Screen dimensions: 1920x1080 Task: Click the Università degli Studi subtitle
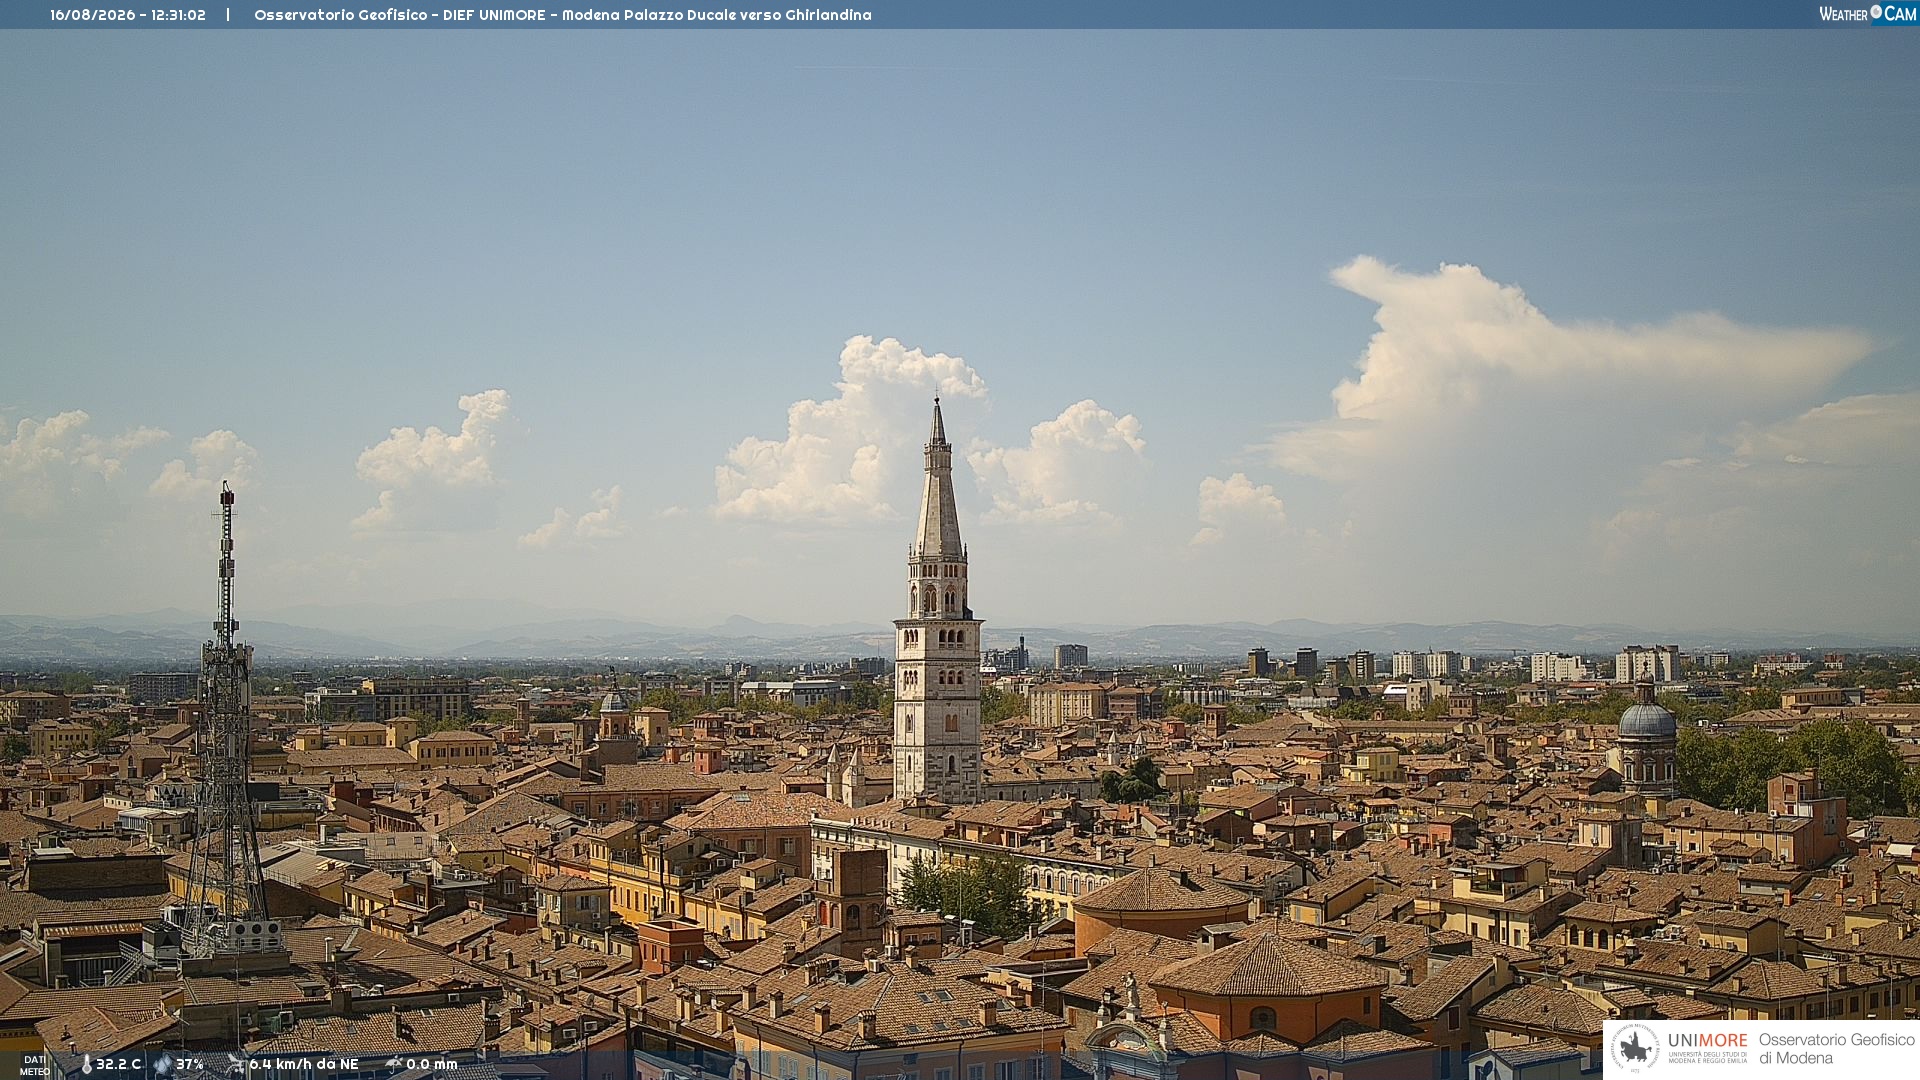click(1707, 1058)
